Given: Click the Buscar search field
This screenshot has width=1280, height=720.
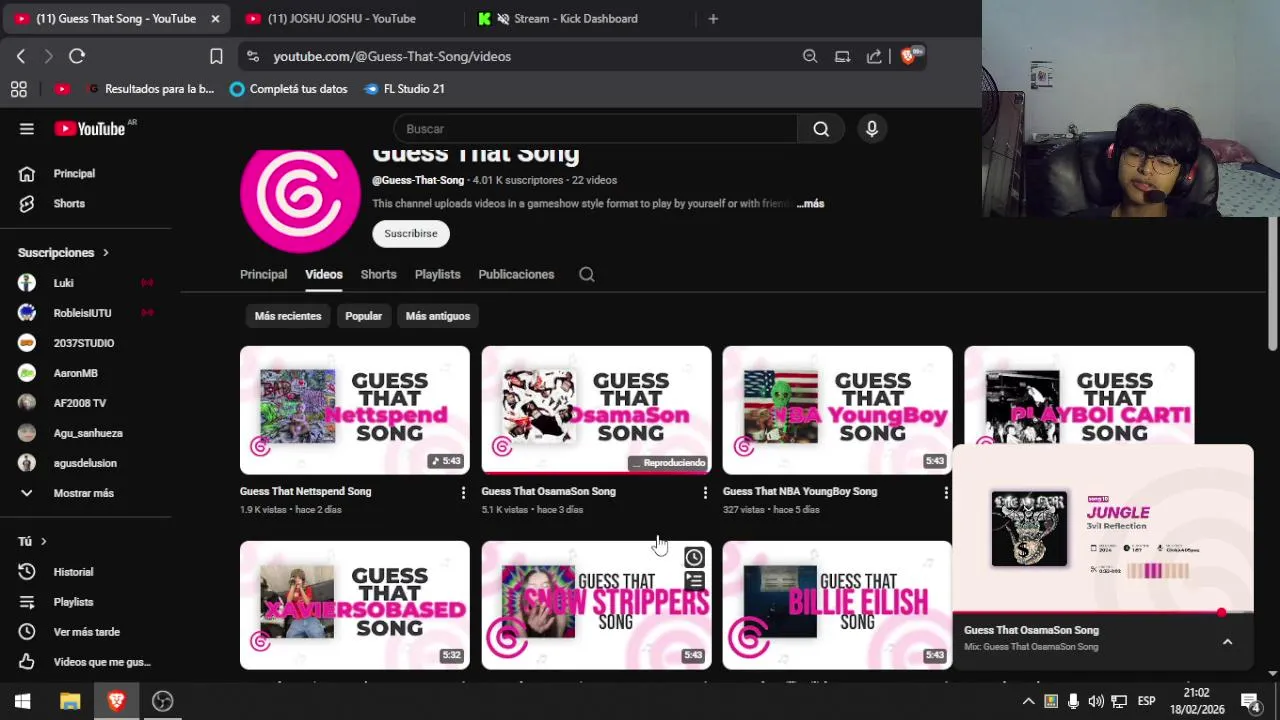Looking at the screenshot, I should tap(596, 129).
